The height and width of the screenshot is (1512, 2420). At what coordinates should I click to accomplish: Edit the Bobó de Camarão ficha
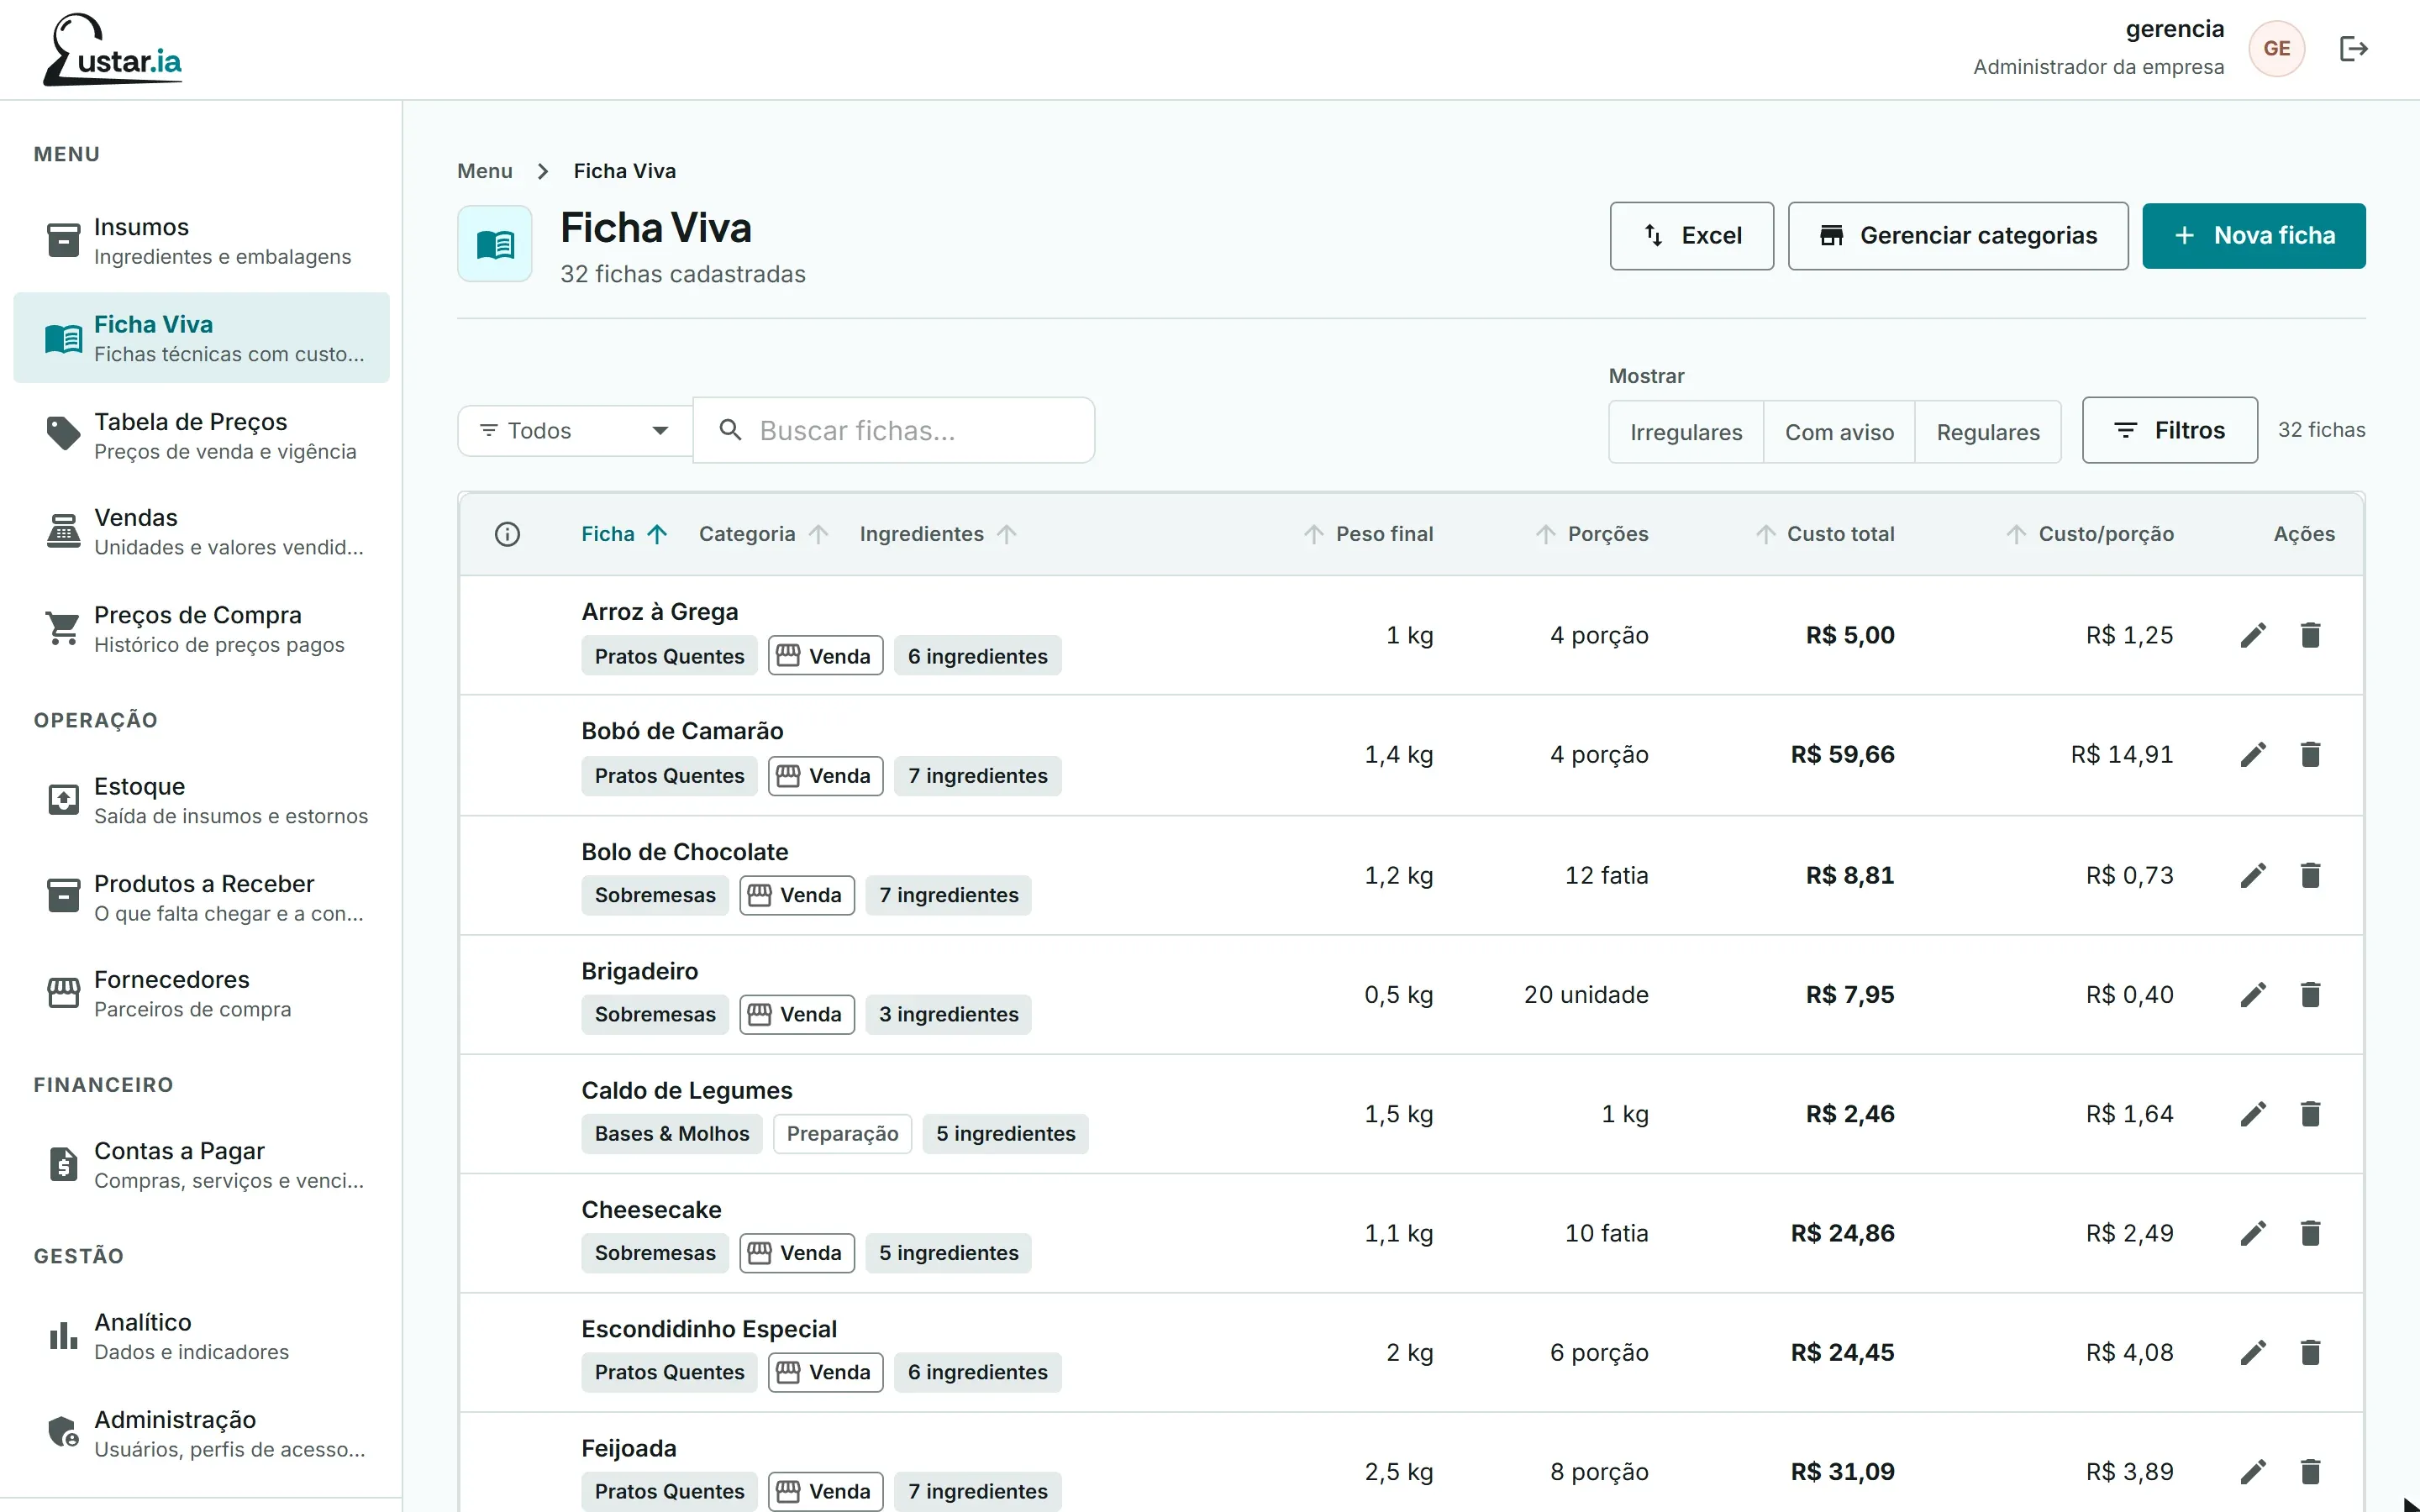tap(2252, 754)
